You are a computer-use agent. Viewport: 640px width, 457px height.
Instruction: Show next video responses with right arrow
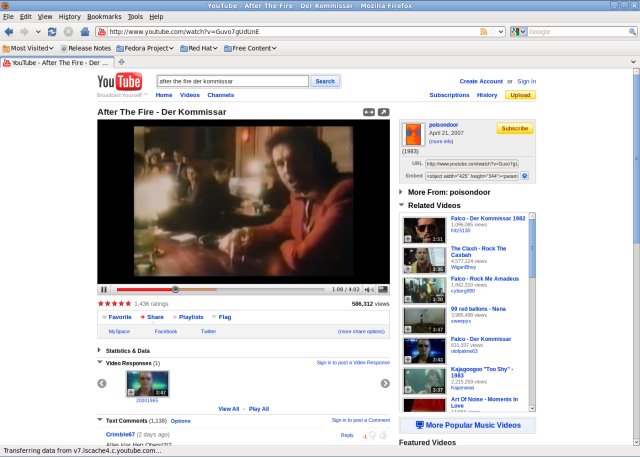(x=385, y=384)
